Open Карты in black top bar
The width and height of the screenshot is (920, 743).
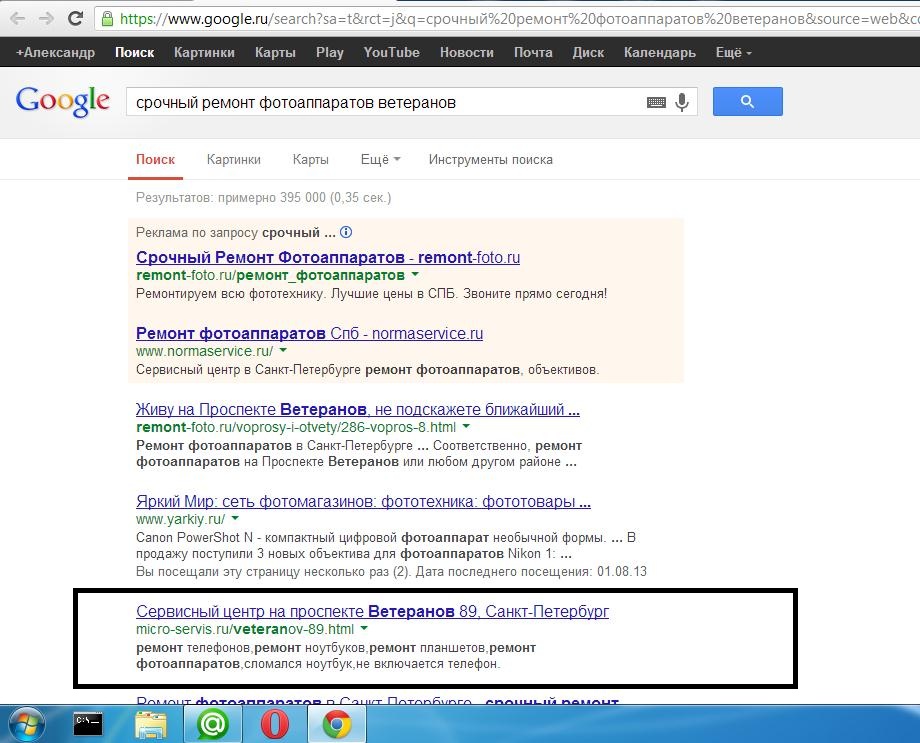point(275,52)
